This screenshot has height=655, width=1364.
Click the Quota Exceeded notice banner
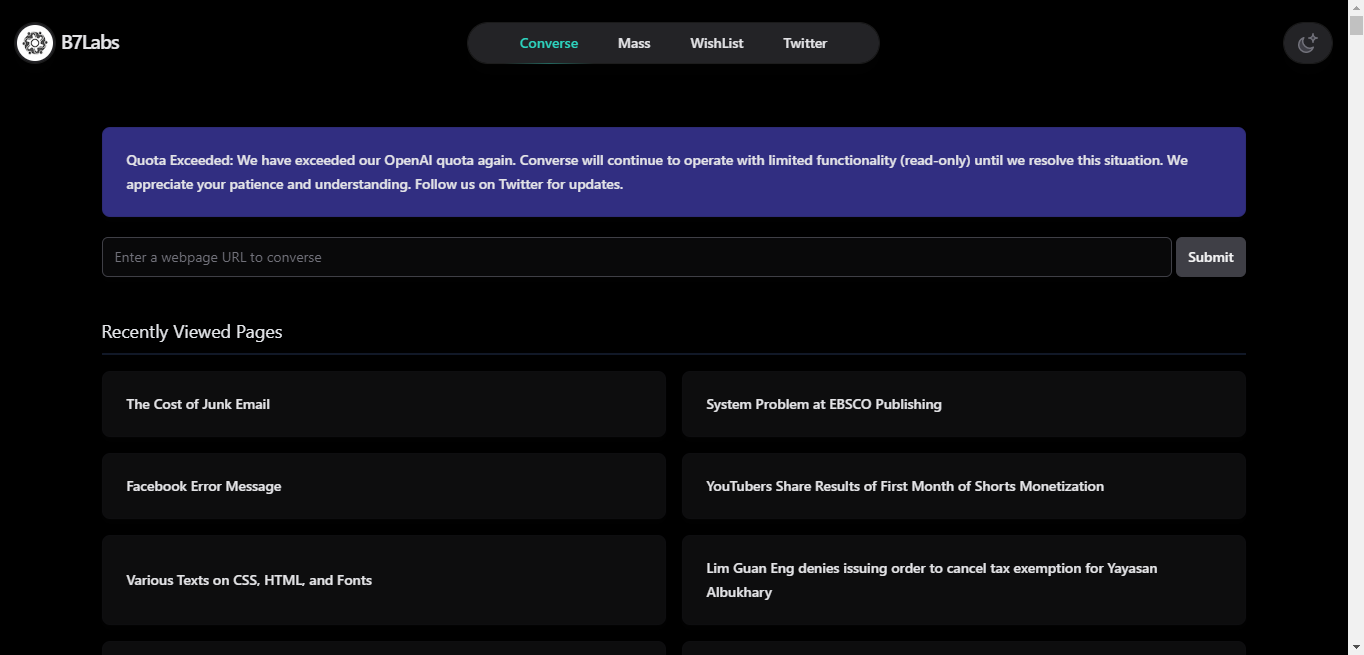tap(674, 172)
